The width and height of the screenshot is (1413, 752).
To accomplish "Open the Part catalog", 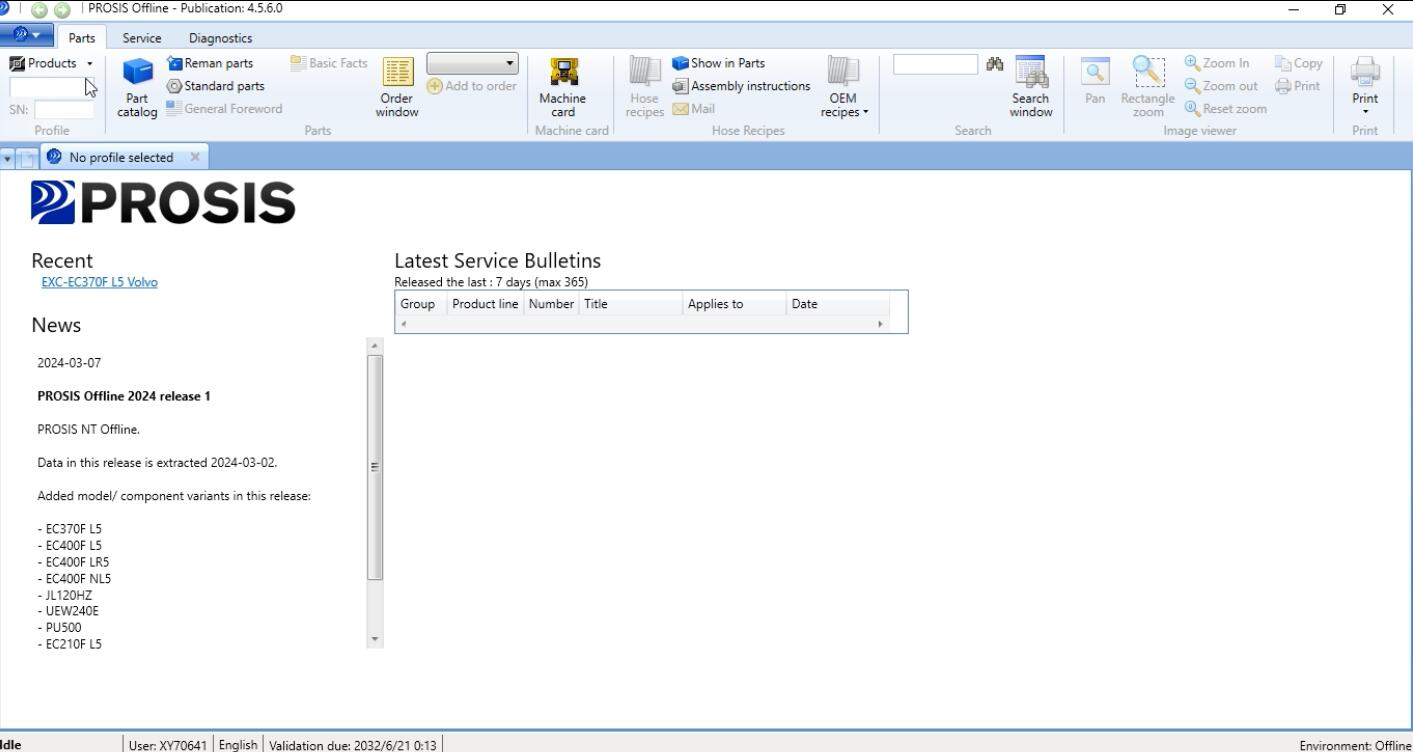I will (138, 87).
